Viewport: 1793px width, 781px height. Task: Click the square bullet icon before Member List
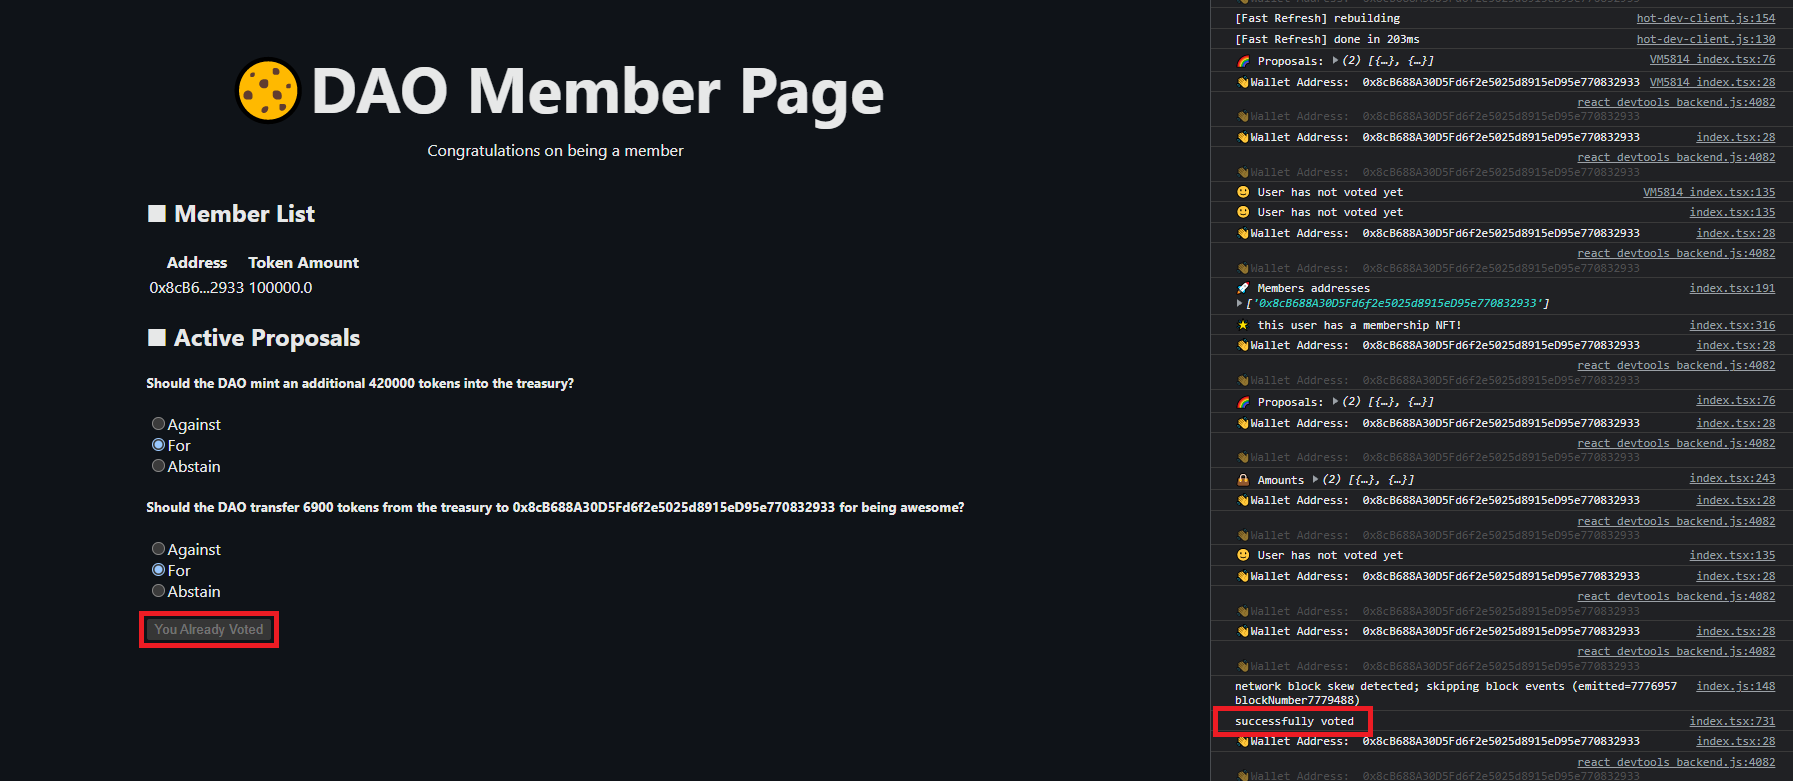157,213
